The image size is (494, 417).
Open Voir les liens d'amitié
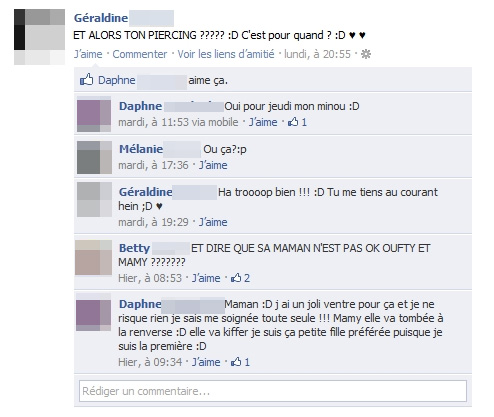[226, 54]
